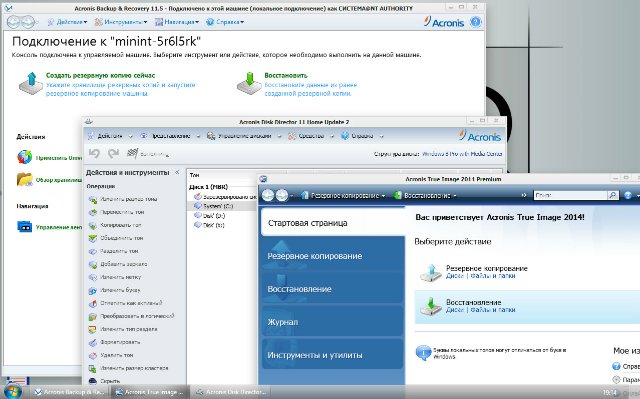Click 'Преобразовать в логический' operation
The height and width of the screenshot is (399, 640).
(137, 316)
